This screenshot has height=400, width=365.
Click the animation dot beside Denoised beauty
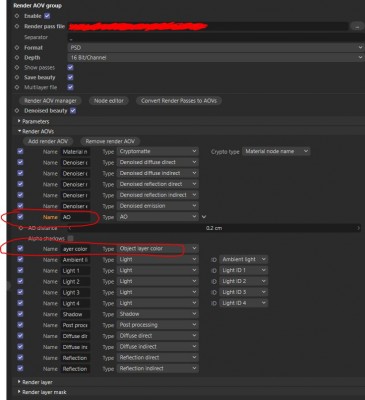coord(17,111)
